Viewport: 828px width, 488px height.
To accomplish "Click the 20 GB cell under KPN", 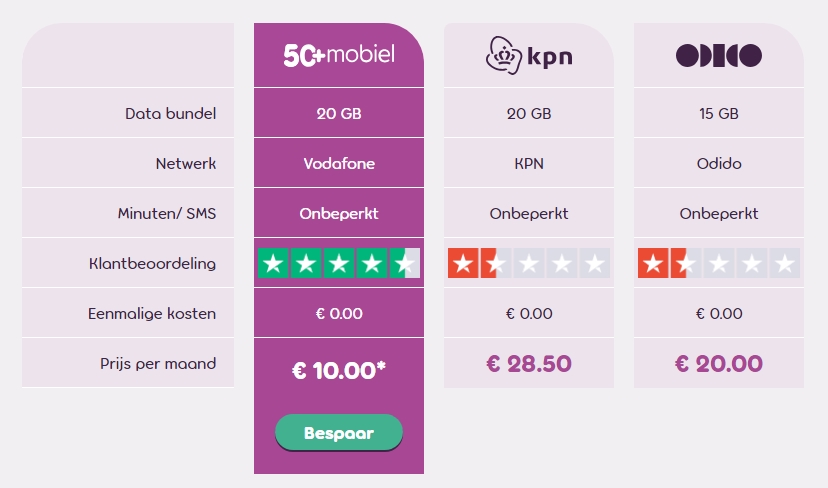I will point(529,113).
